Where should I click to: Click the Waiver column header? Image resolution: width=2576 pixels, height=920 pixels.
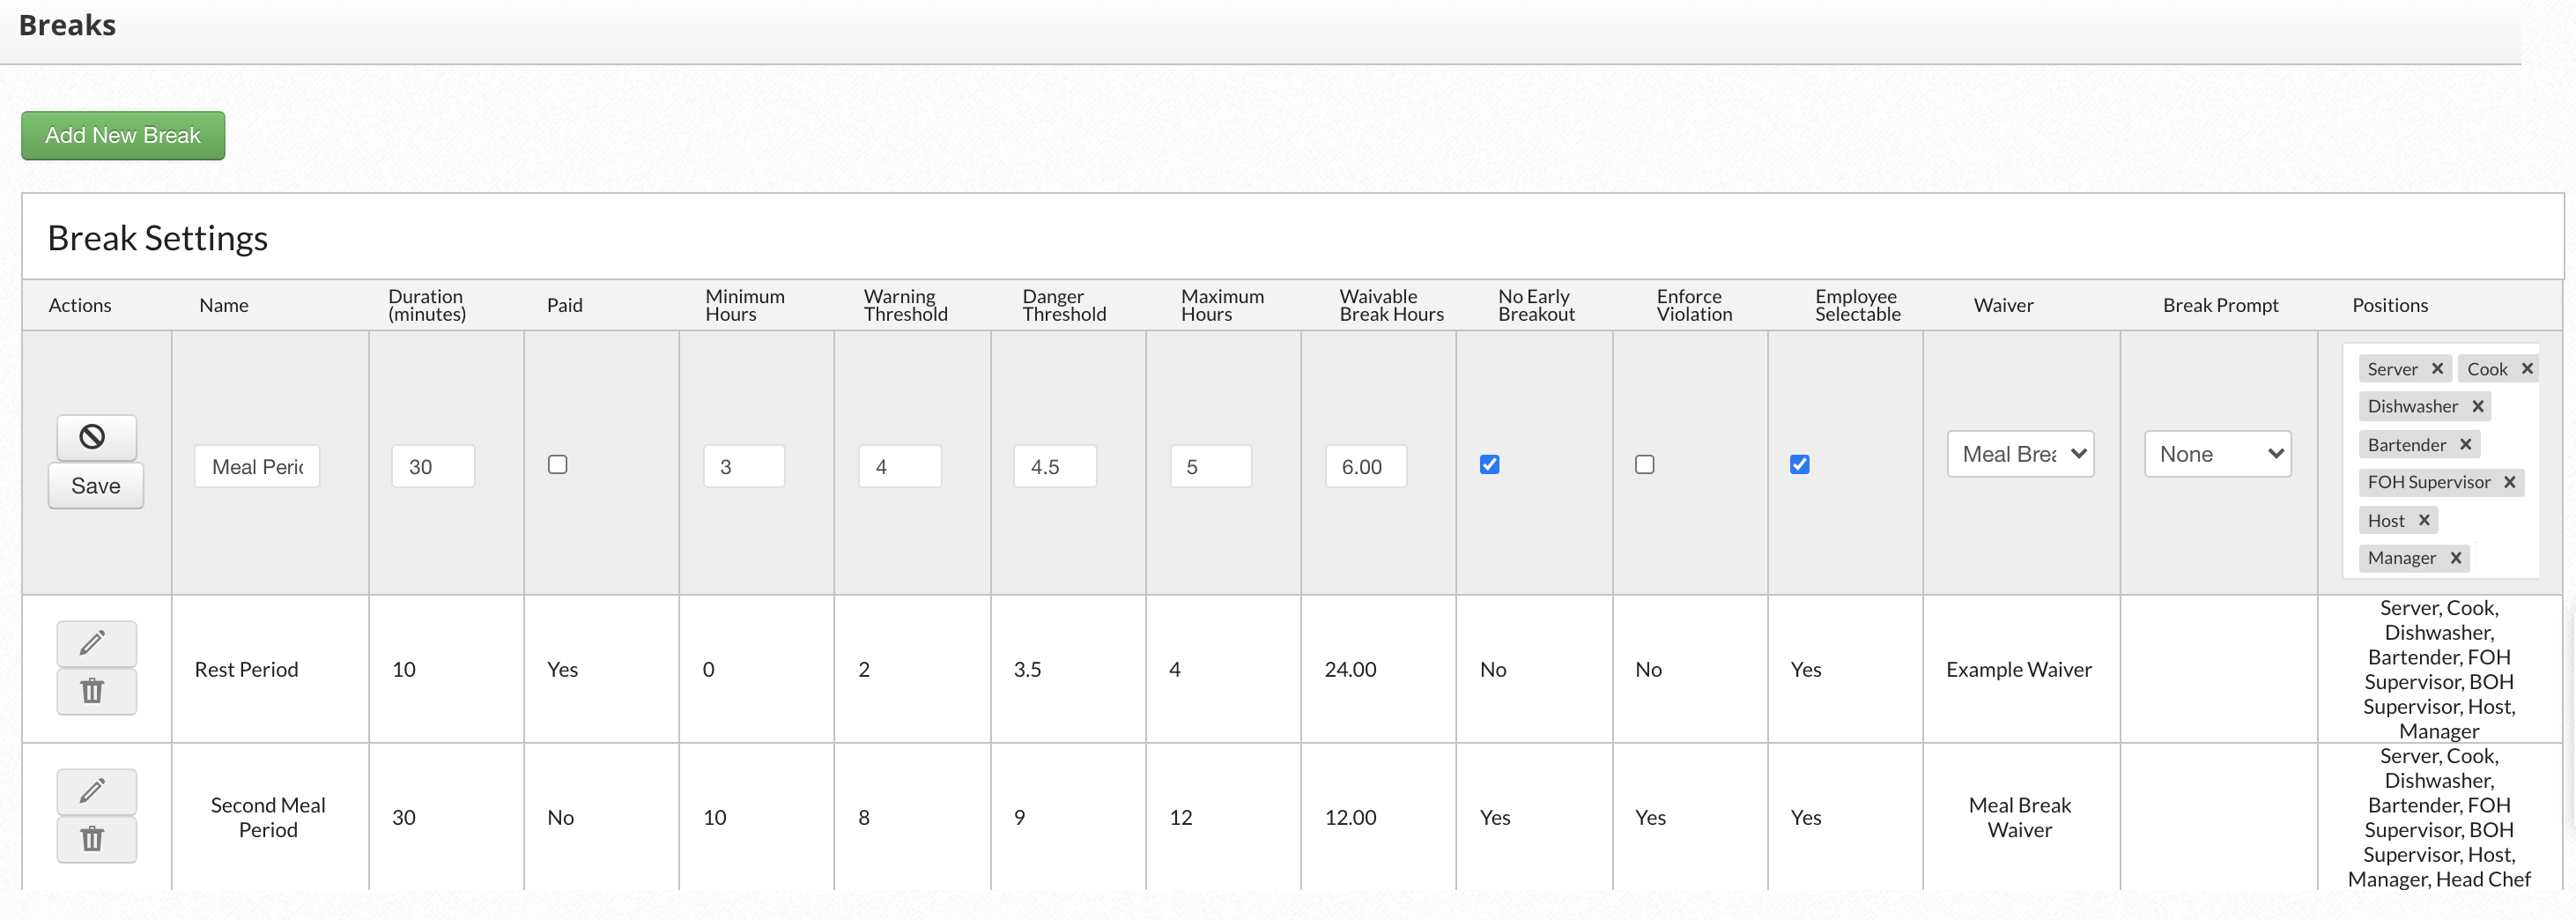(2003, 305)
